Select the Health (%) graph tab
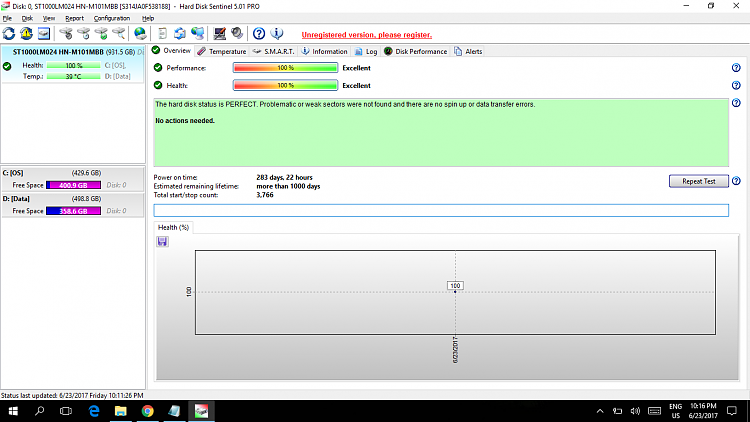 (173, 227)
